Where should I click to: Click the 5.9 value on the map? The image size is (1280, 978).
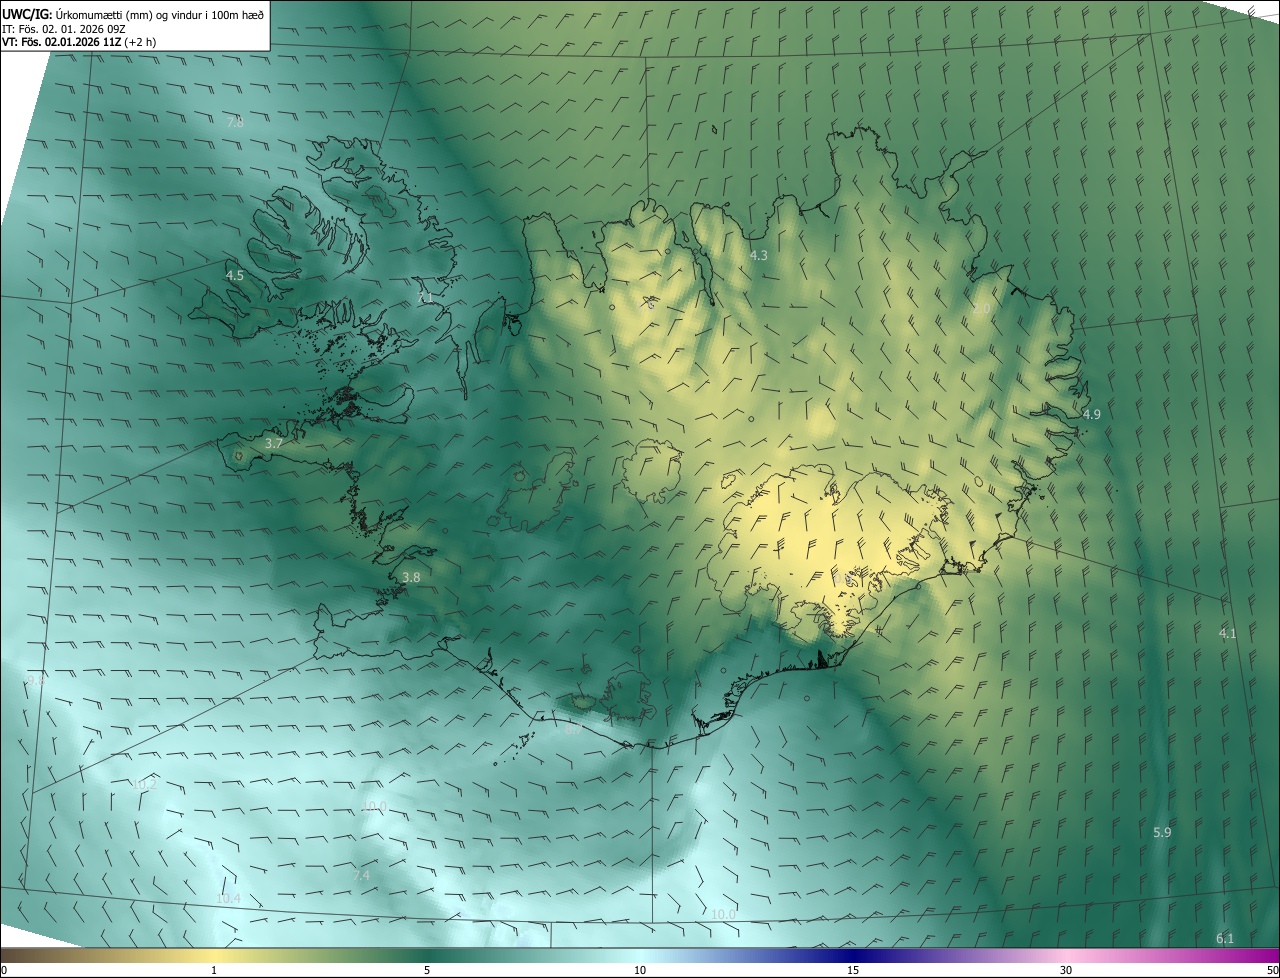tap(1162, 832)
